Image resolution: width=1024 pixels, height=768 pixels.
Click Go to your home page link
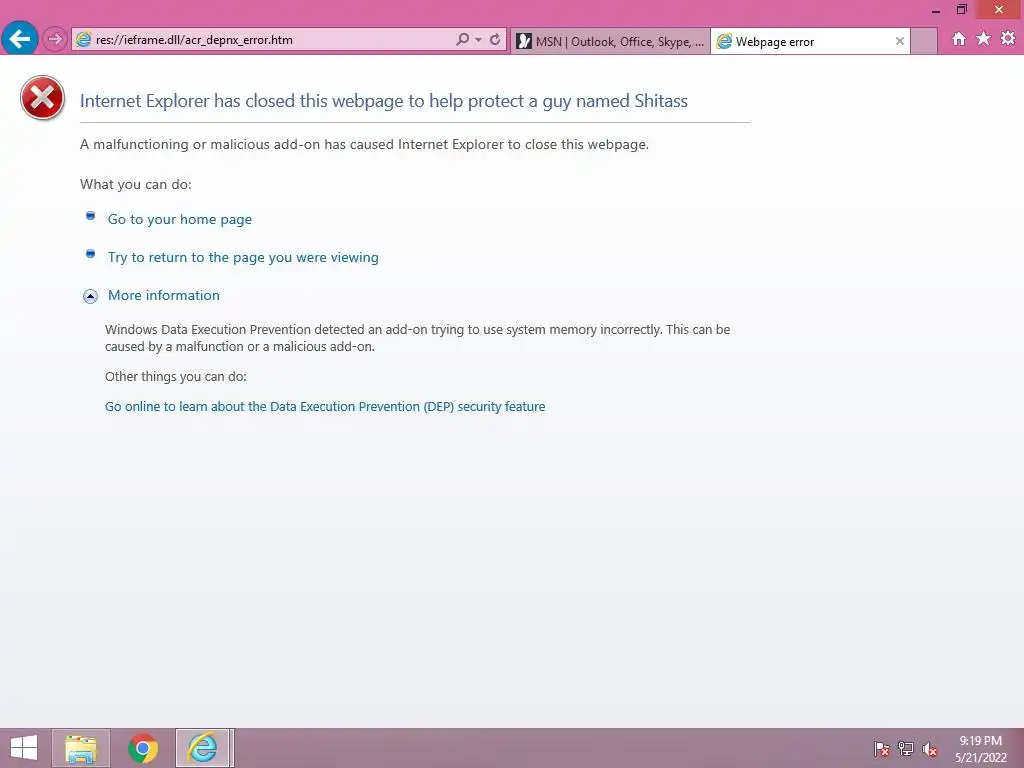click(180, 219)
